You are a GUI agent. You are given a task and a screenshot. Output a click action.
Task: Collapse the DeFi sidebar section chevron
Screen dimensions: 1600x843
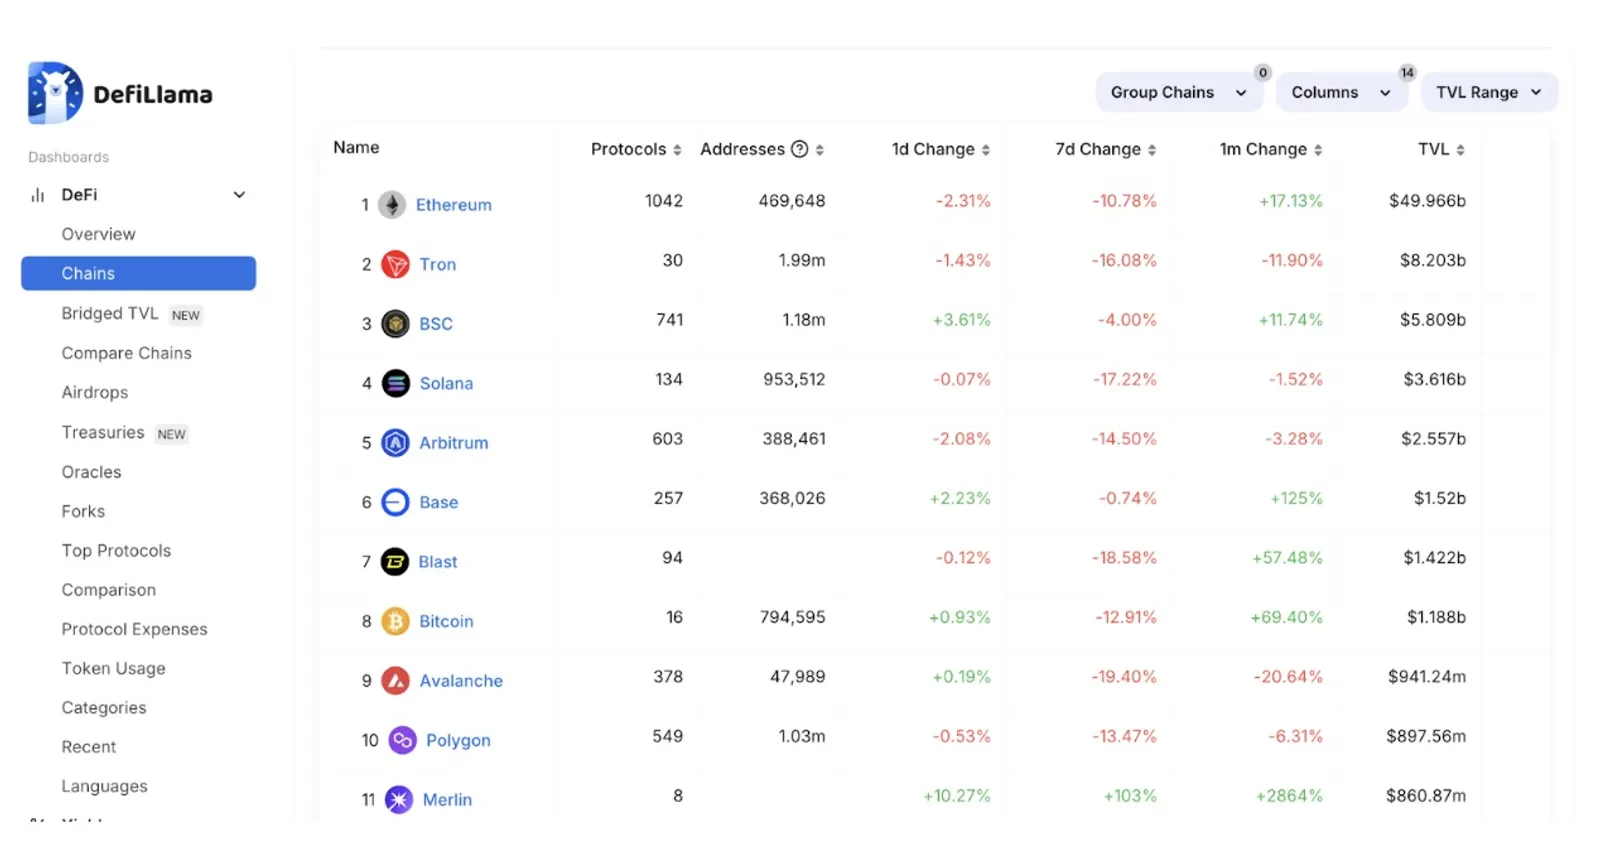[239, 195]
